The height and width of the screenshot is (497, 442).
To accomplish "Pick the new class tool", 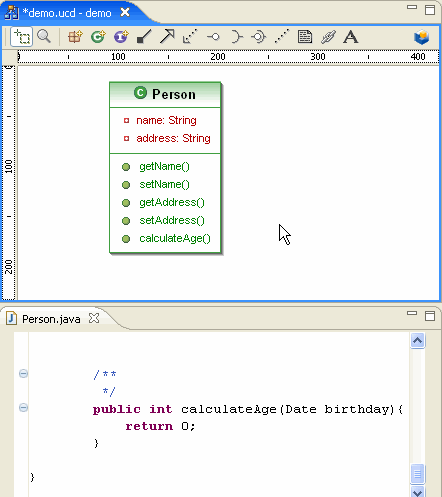I will pos(98,37).
